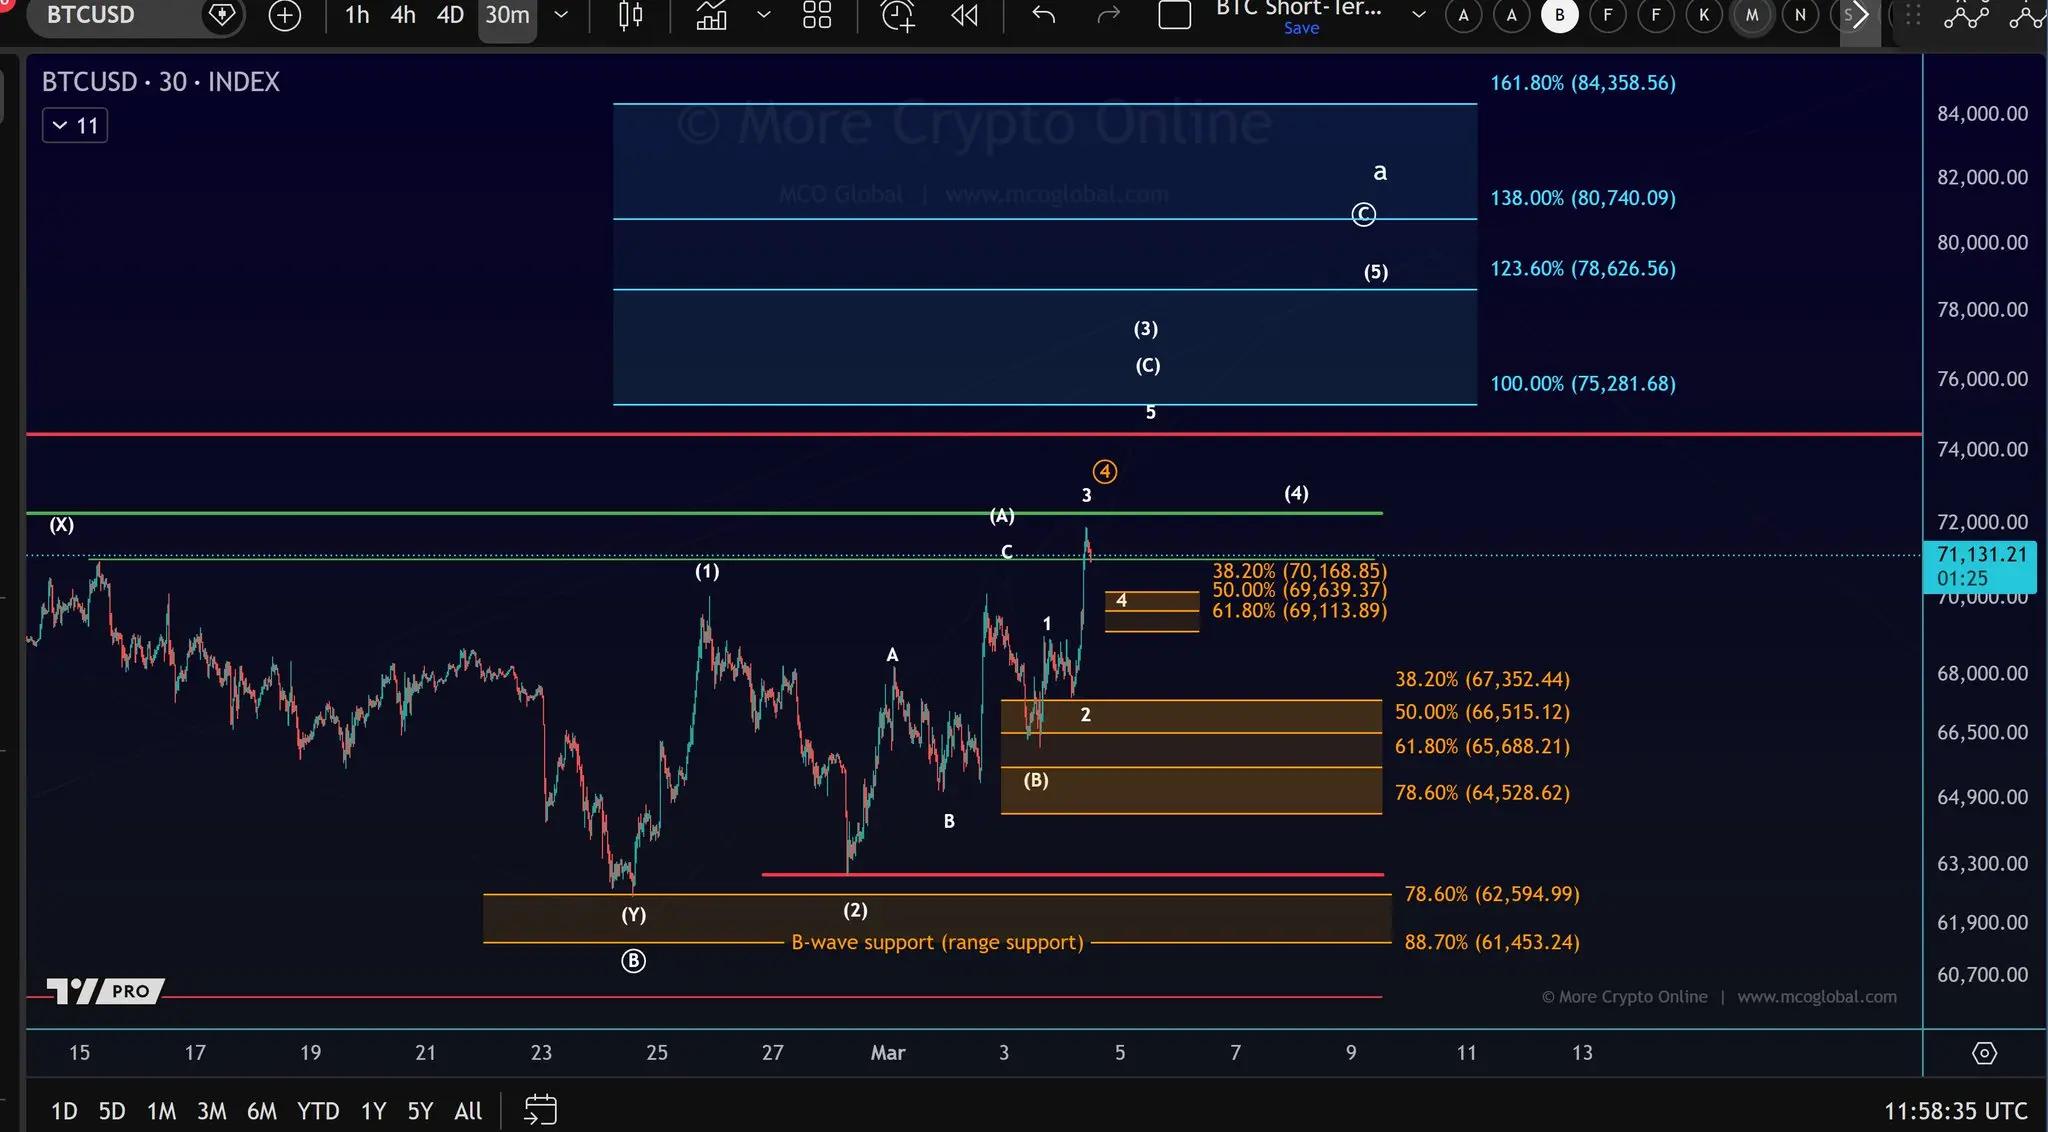Start bar replay rewind icon
The height and width of the screenshot is (1132, 2048).
pyautogui.click(x=964, y=15)
